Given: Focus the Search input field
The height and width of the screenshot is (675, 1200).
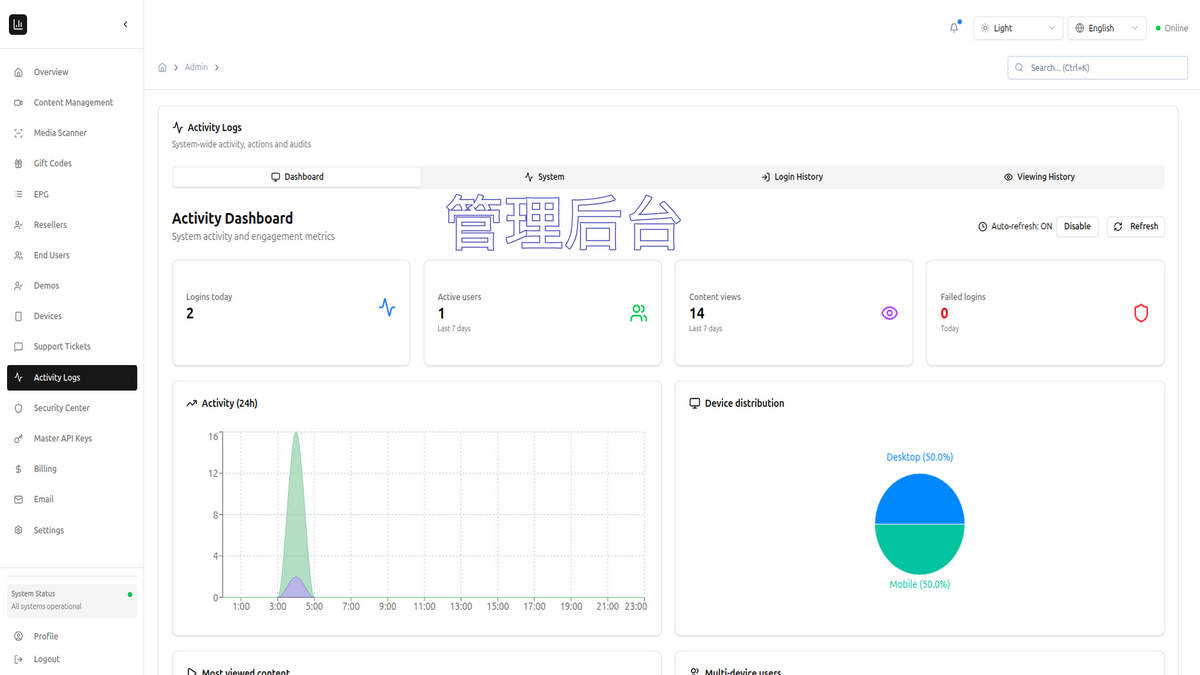Looking at the screenshot, I should (x=1097, y=68).
